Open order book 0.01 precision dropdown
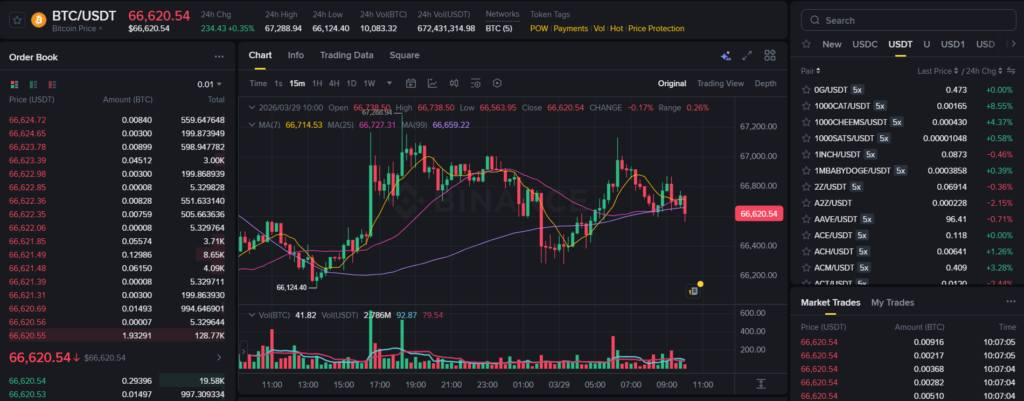Screen dimensions: 1024x401 (211, 85)
